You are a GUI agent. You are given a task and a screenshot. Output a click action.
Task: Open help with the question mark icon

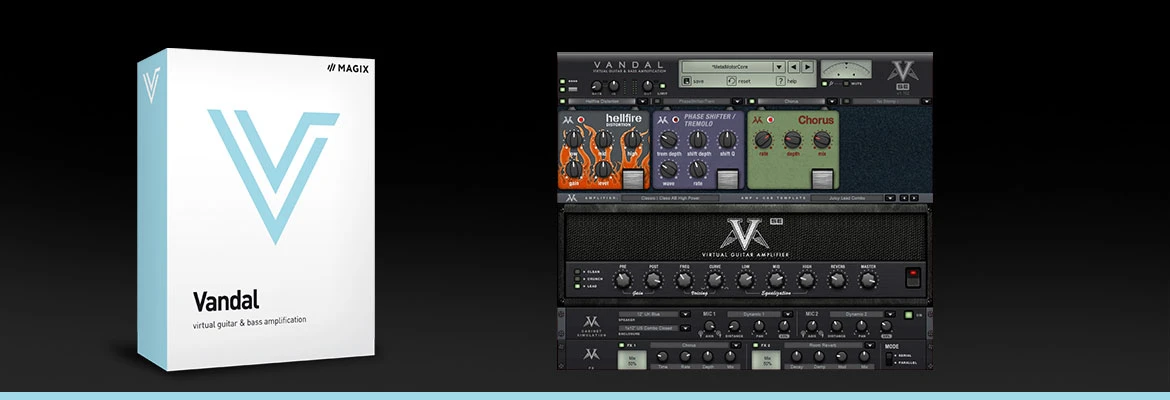pos(780,81)
